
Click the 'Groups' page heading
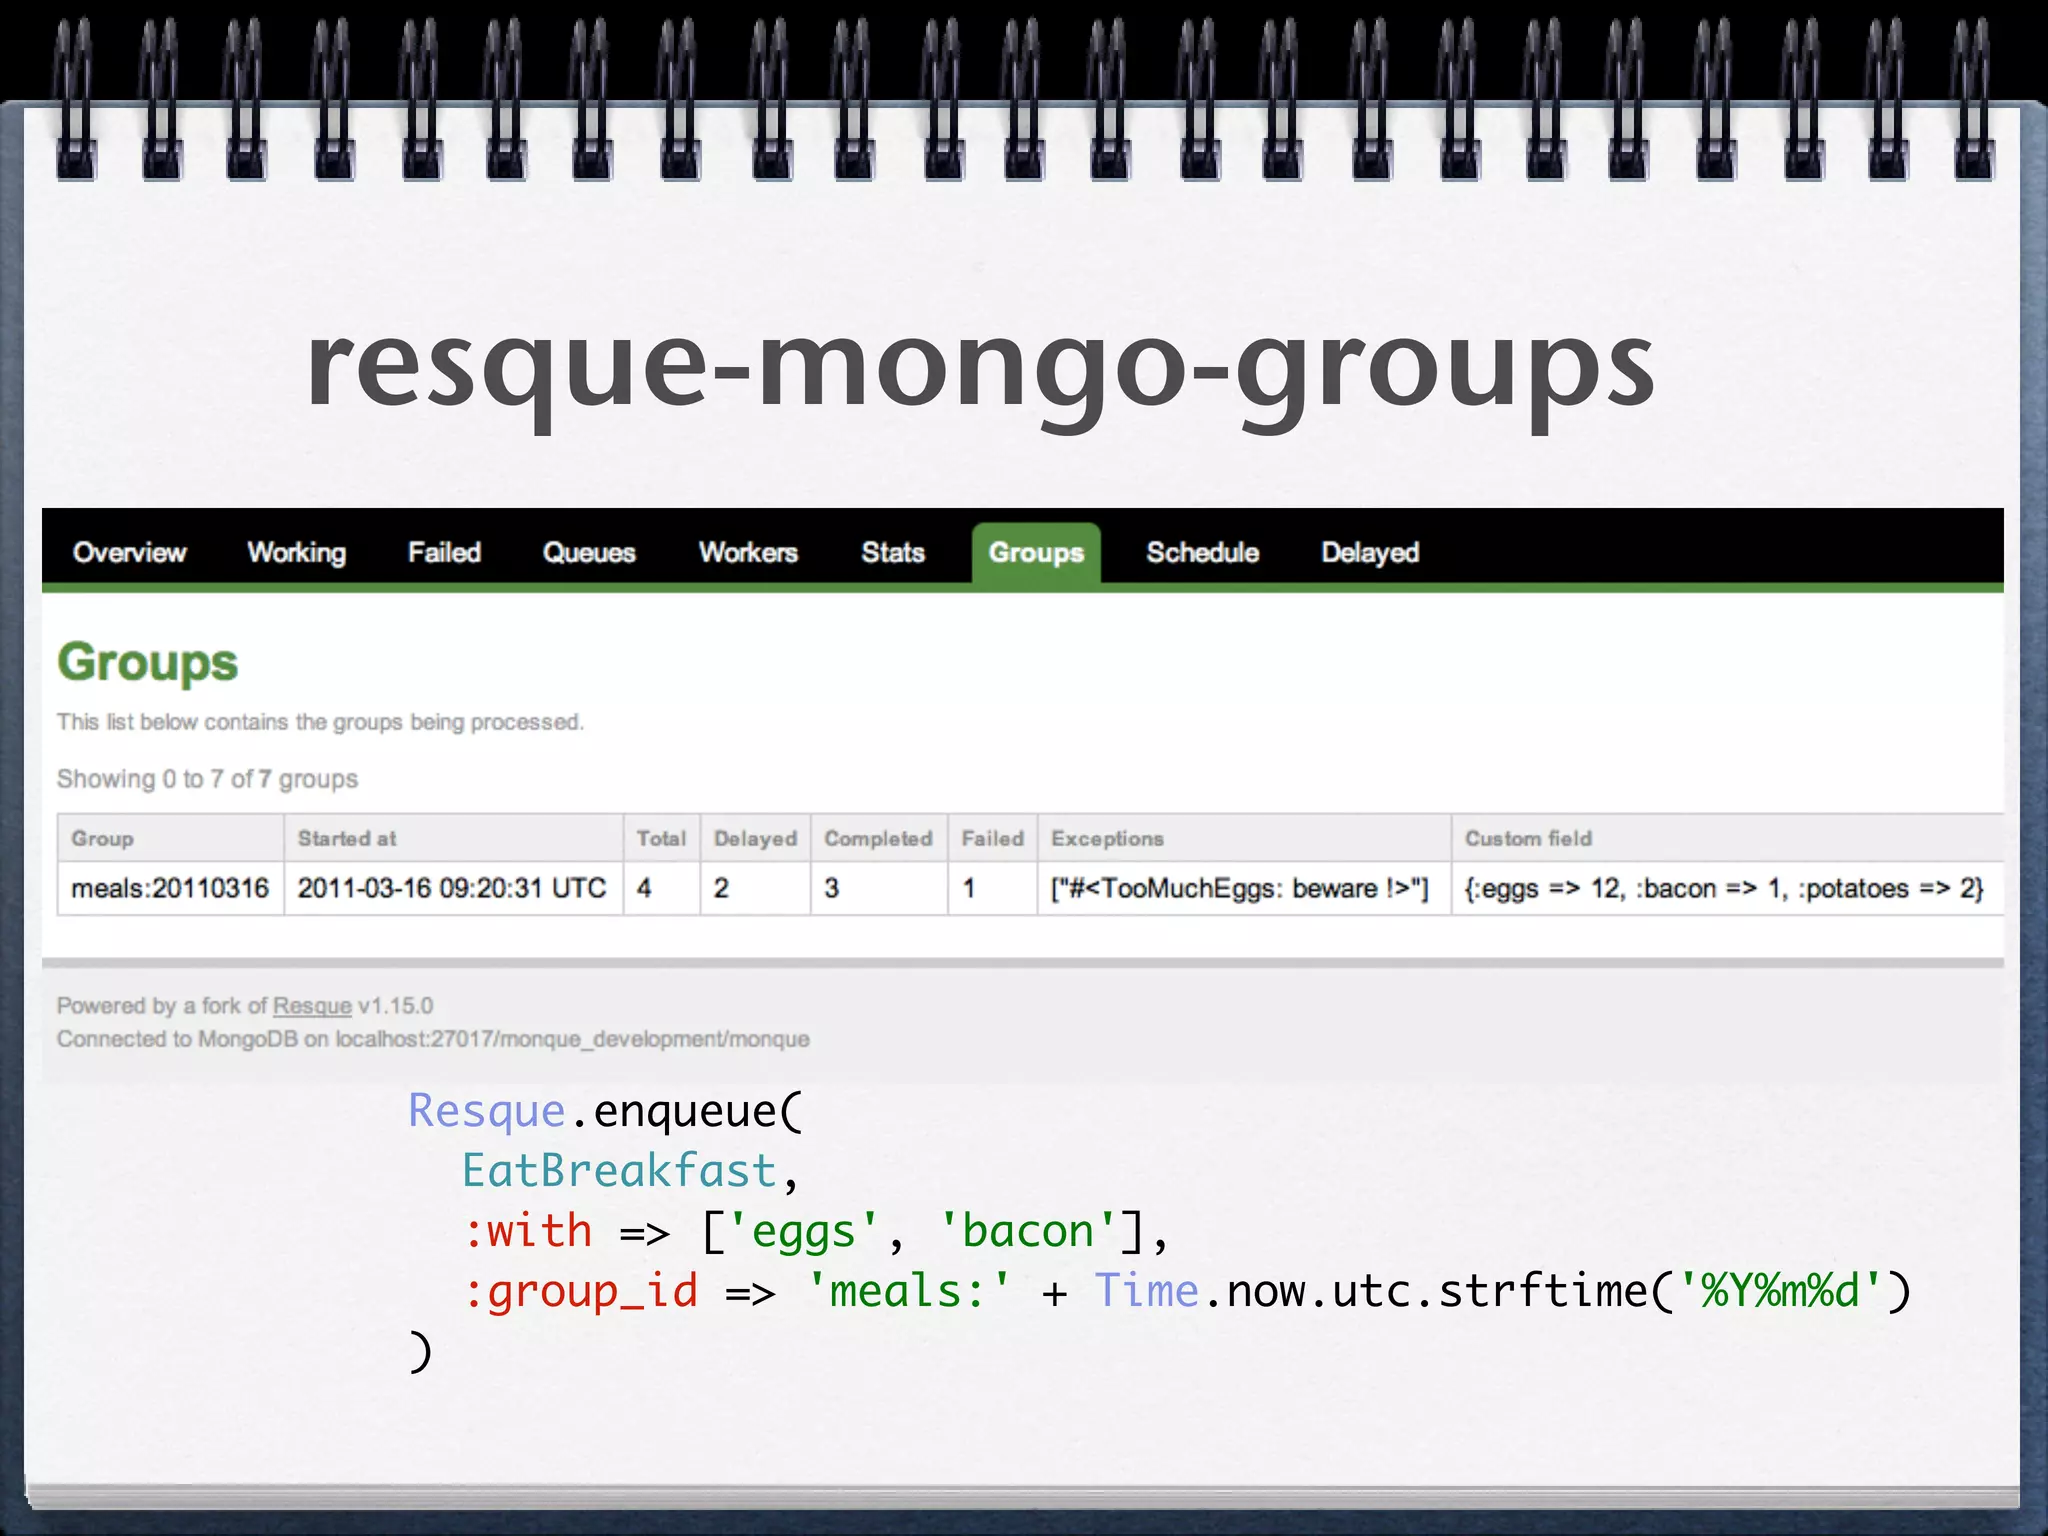click(x=148, y=664)
